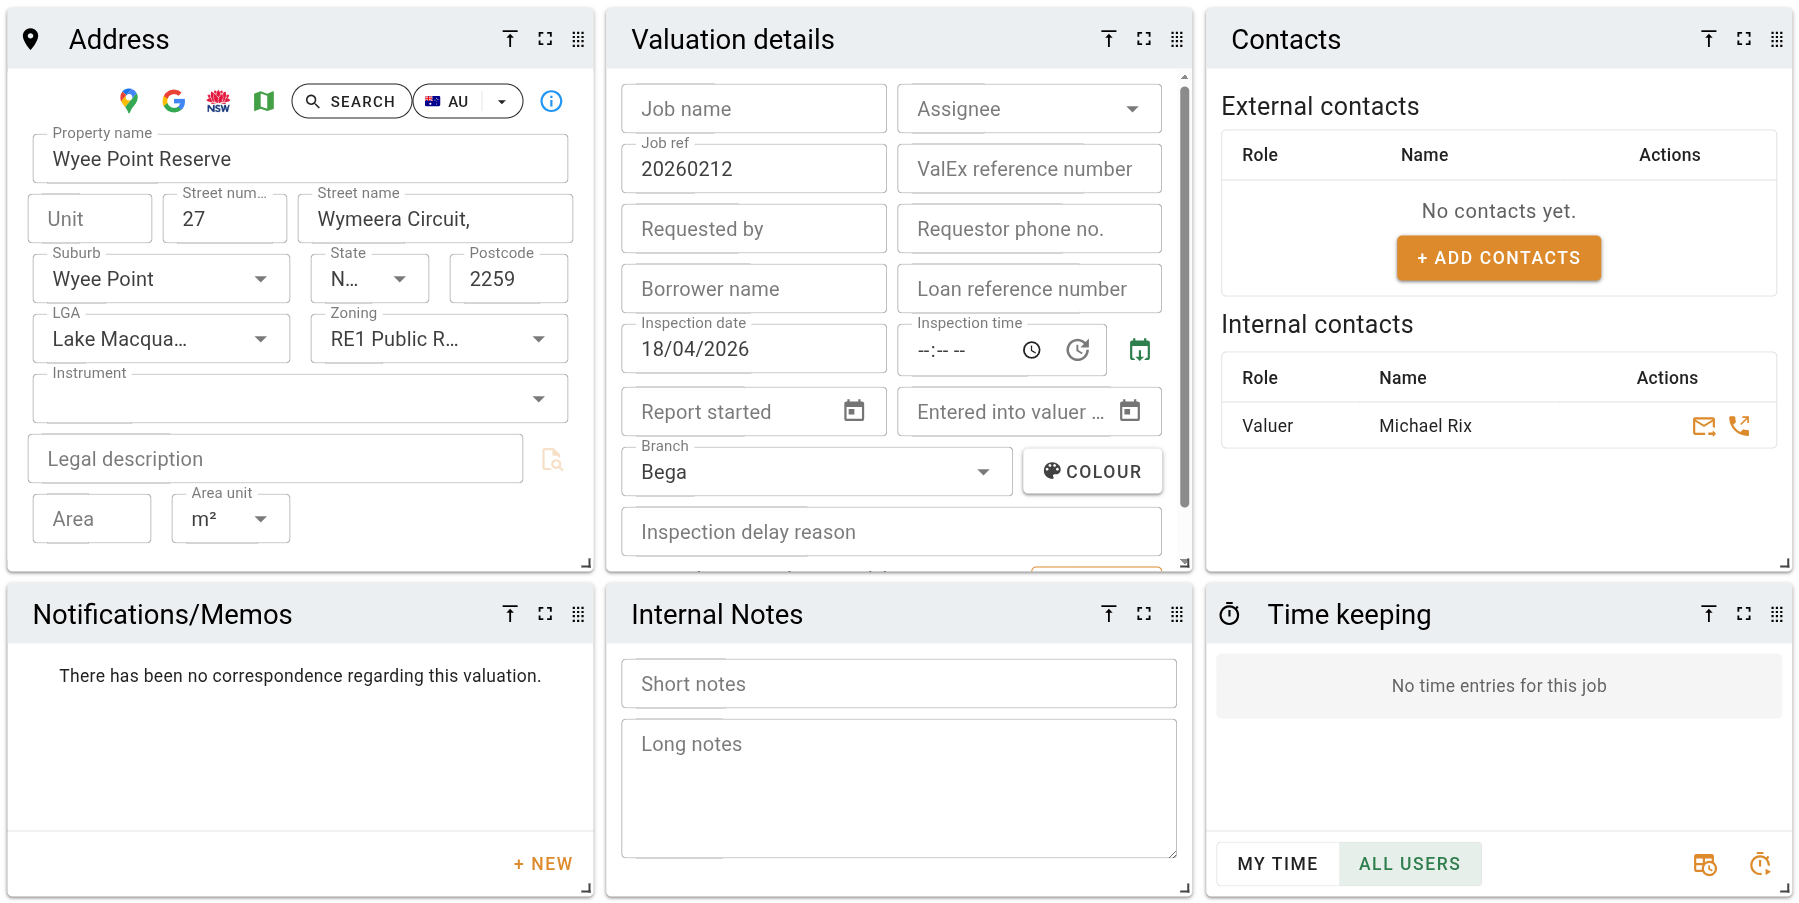1799x903 pixels.
Task: Switch time entries to ALL USERS
Action: [x=1410, y=864]
